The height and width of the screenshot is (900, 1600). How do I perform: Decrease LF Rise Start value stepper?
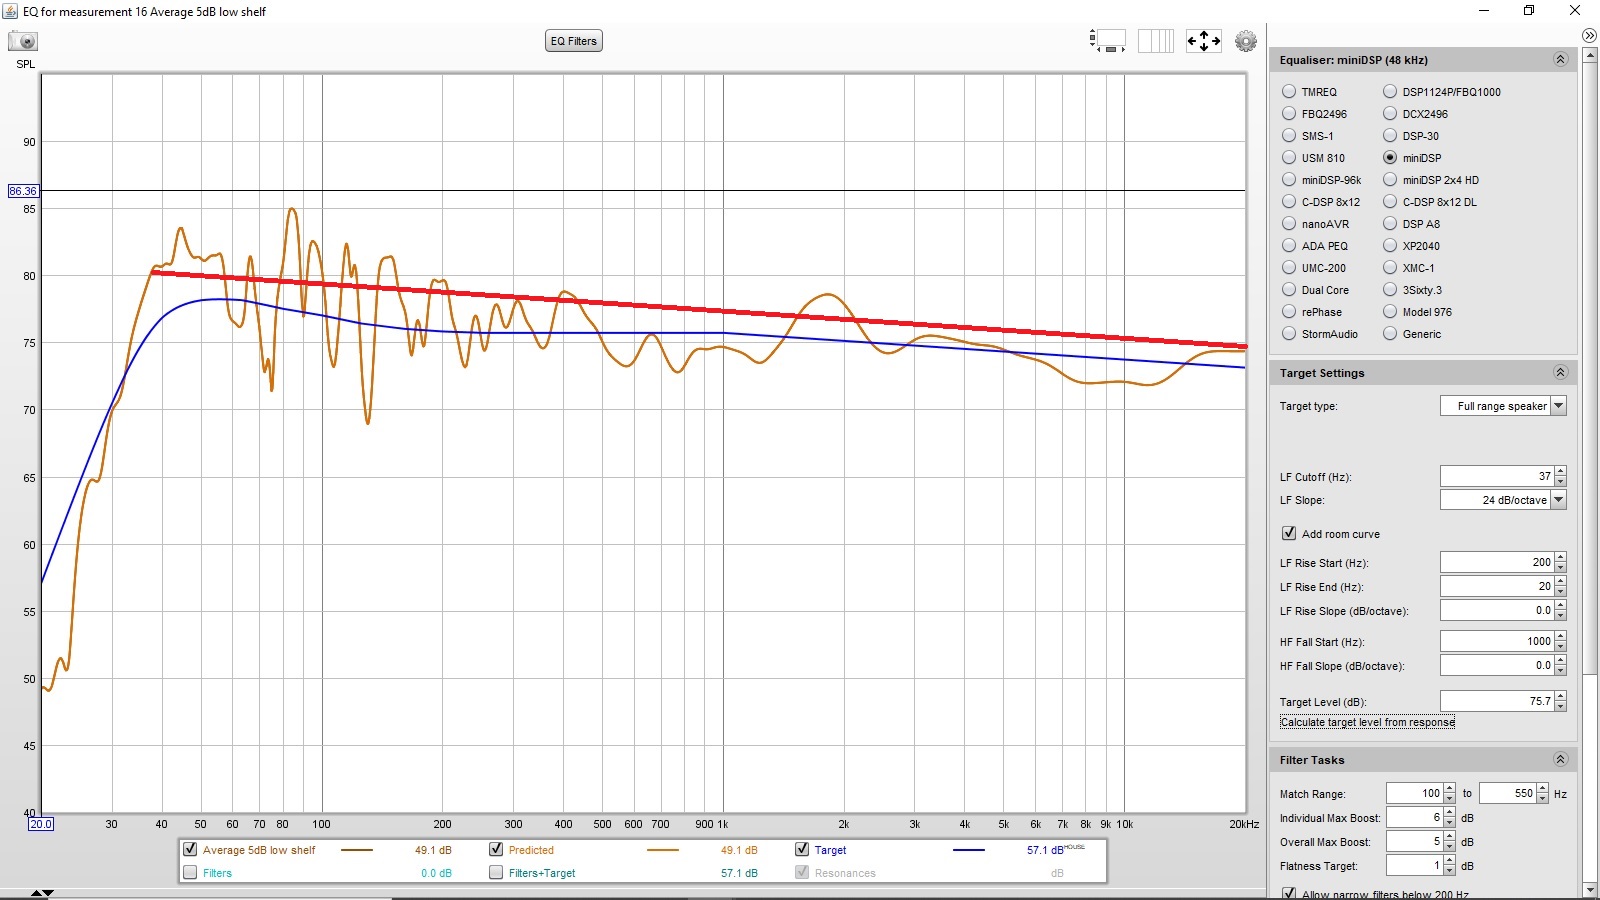click(1560, 568)
